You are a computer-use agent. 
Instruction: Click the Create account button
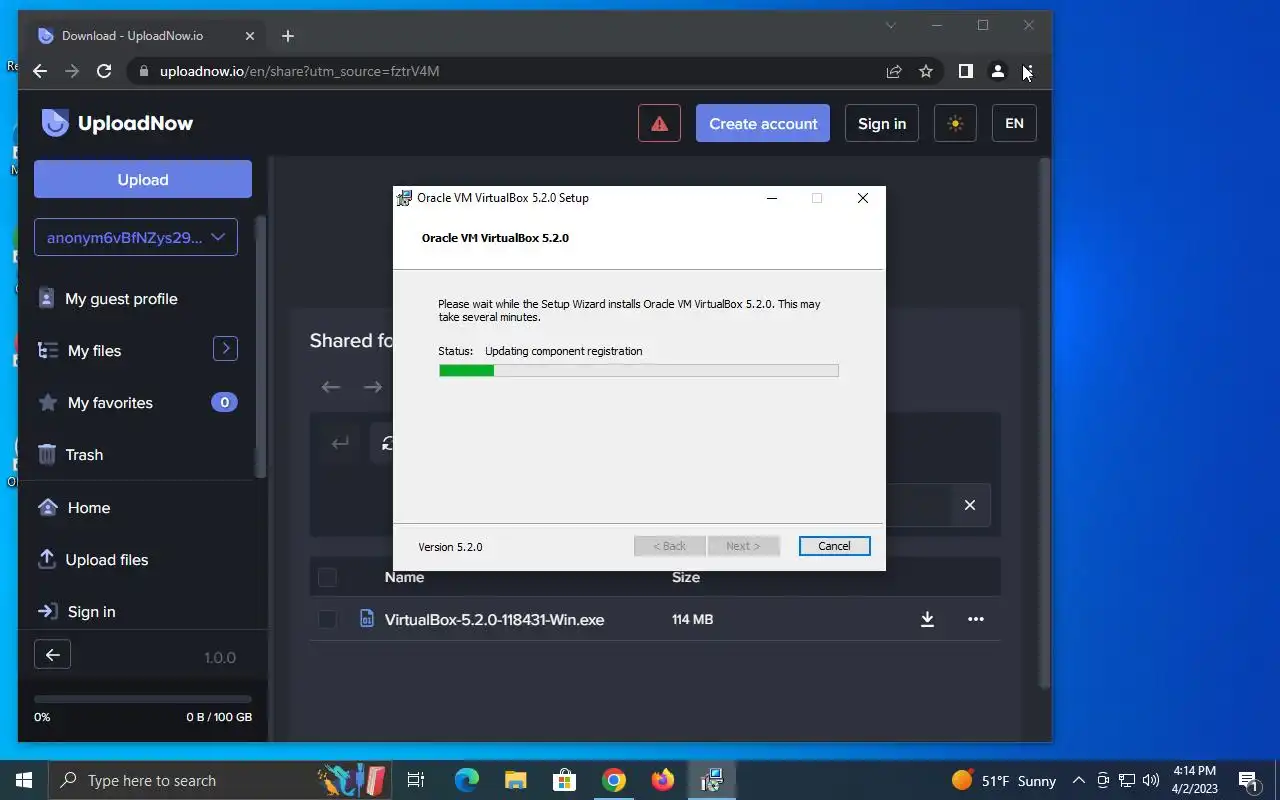(763, 124)
